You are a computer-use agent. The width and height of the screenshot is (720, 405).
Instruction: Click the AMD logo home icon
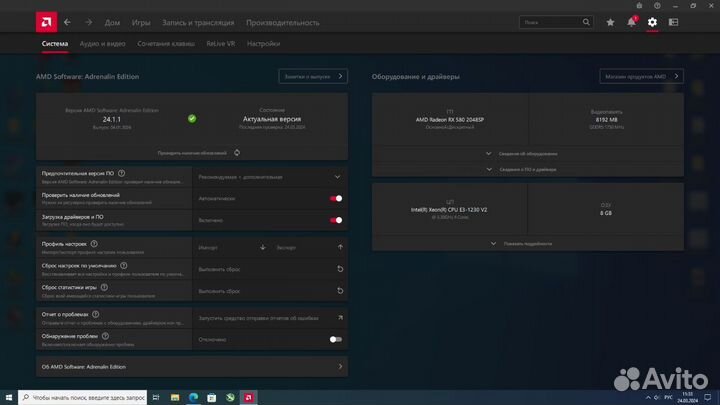(46, 22)
